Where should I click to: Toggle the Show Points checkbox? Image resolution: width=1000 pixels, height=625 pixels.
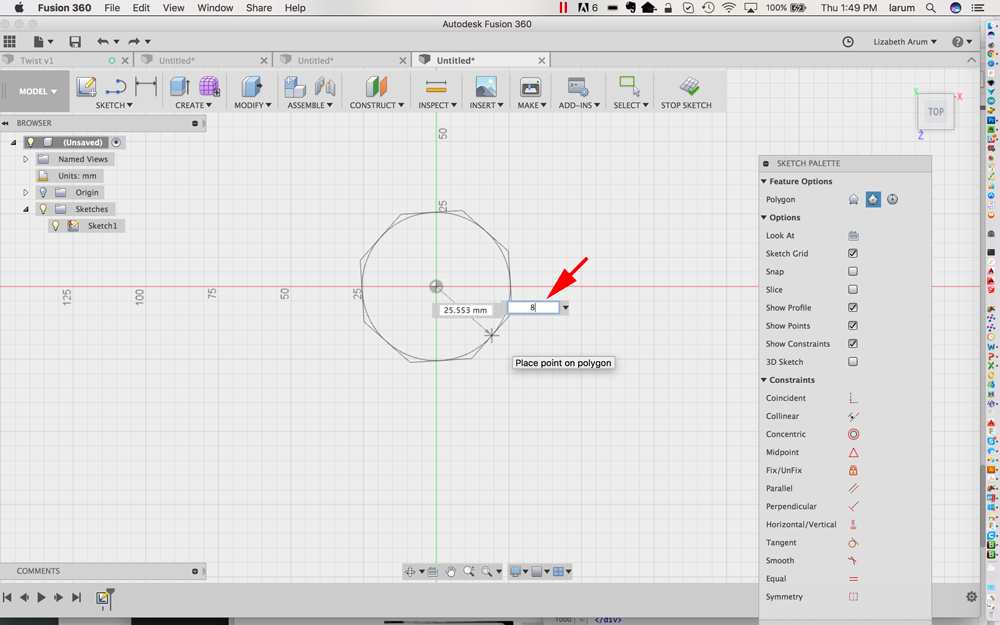pyautogui.click(x=853, y=326)
